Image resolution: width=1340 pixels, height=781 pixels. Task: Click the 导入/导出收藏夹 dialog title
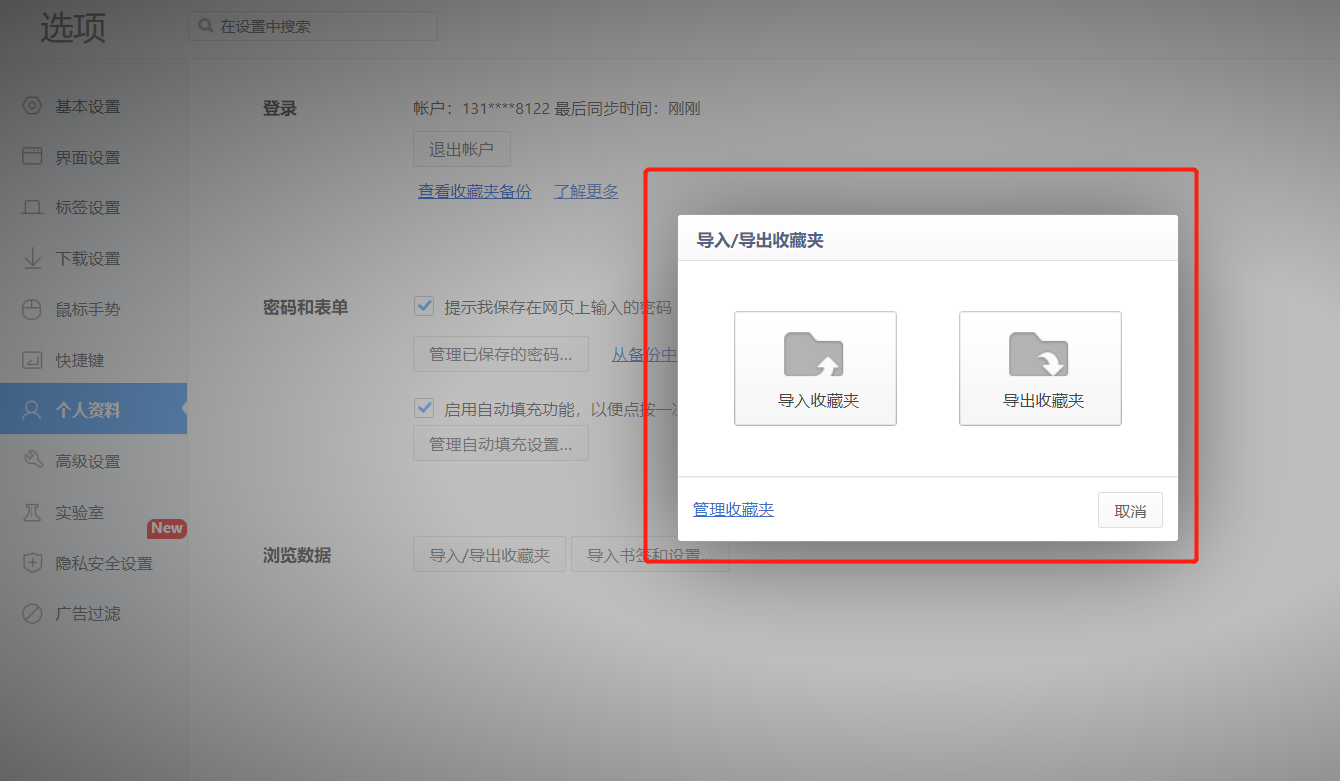(x=760, y=240)
